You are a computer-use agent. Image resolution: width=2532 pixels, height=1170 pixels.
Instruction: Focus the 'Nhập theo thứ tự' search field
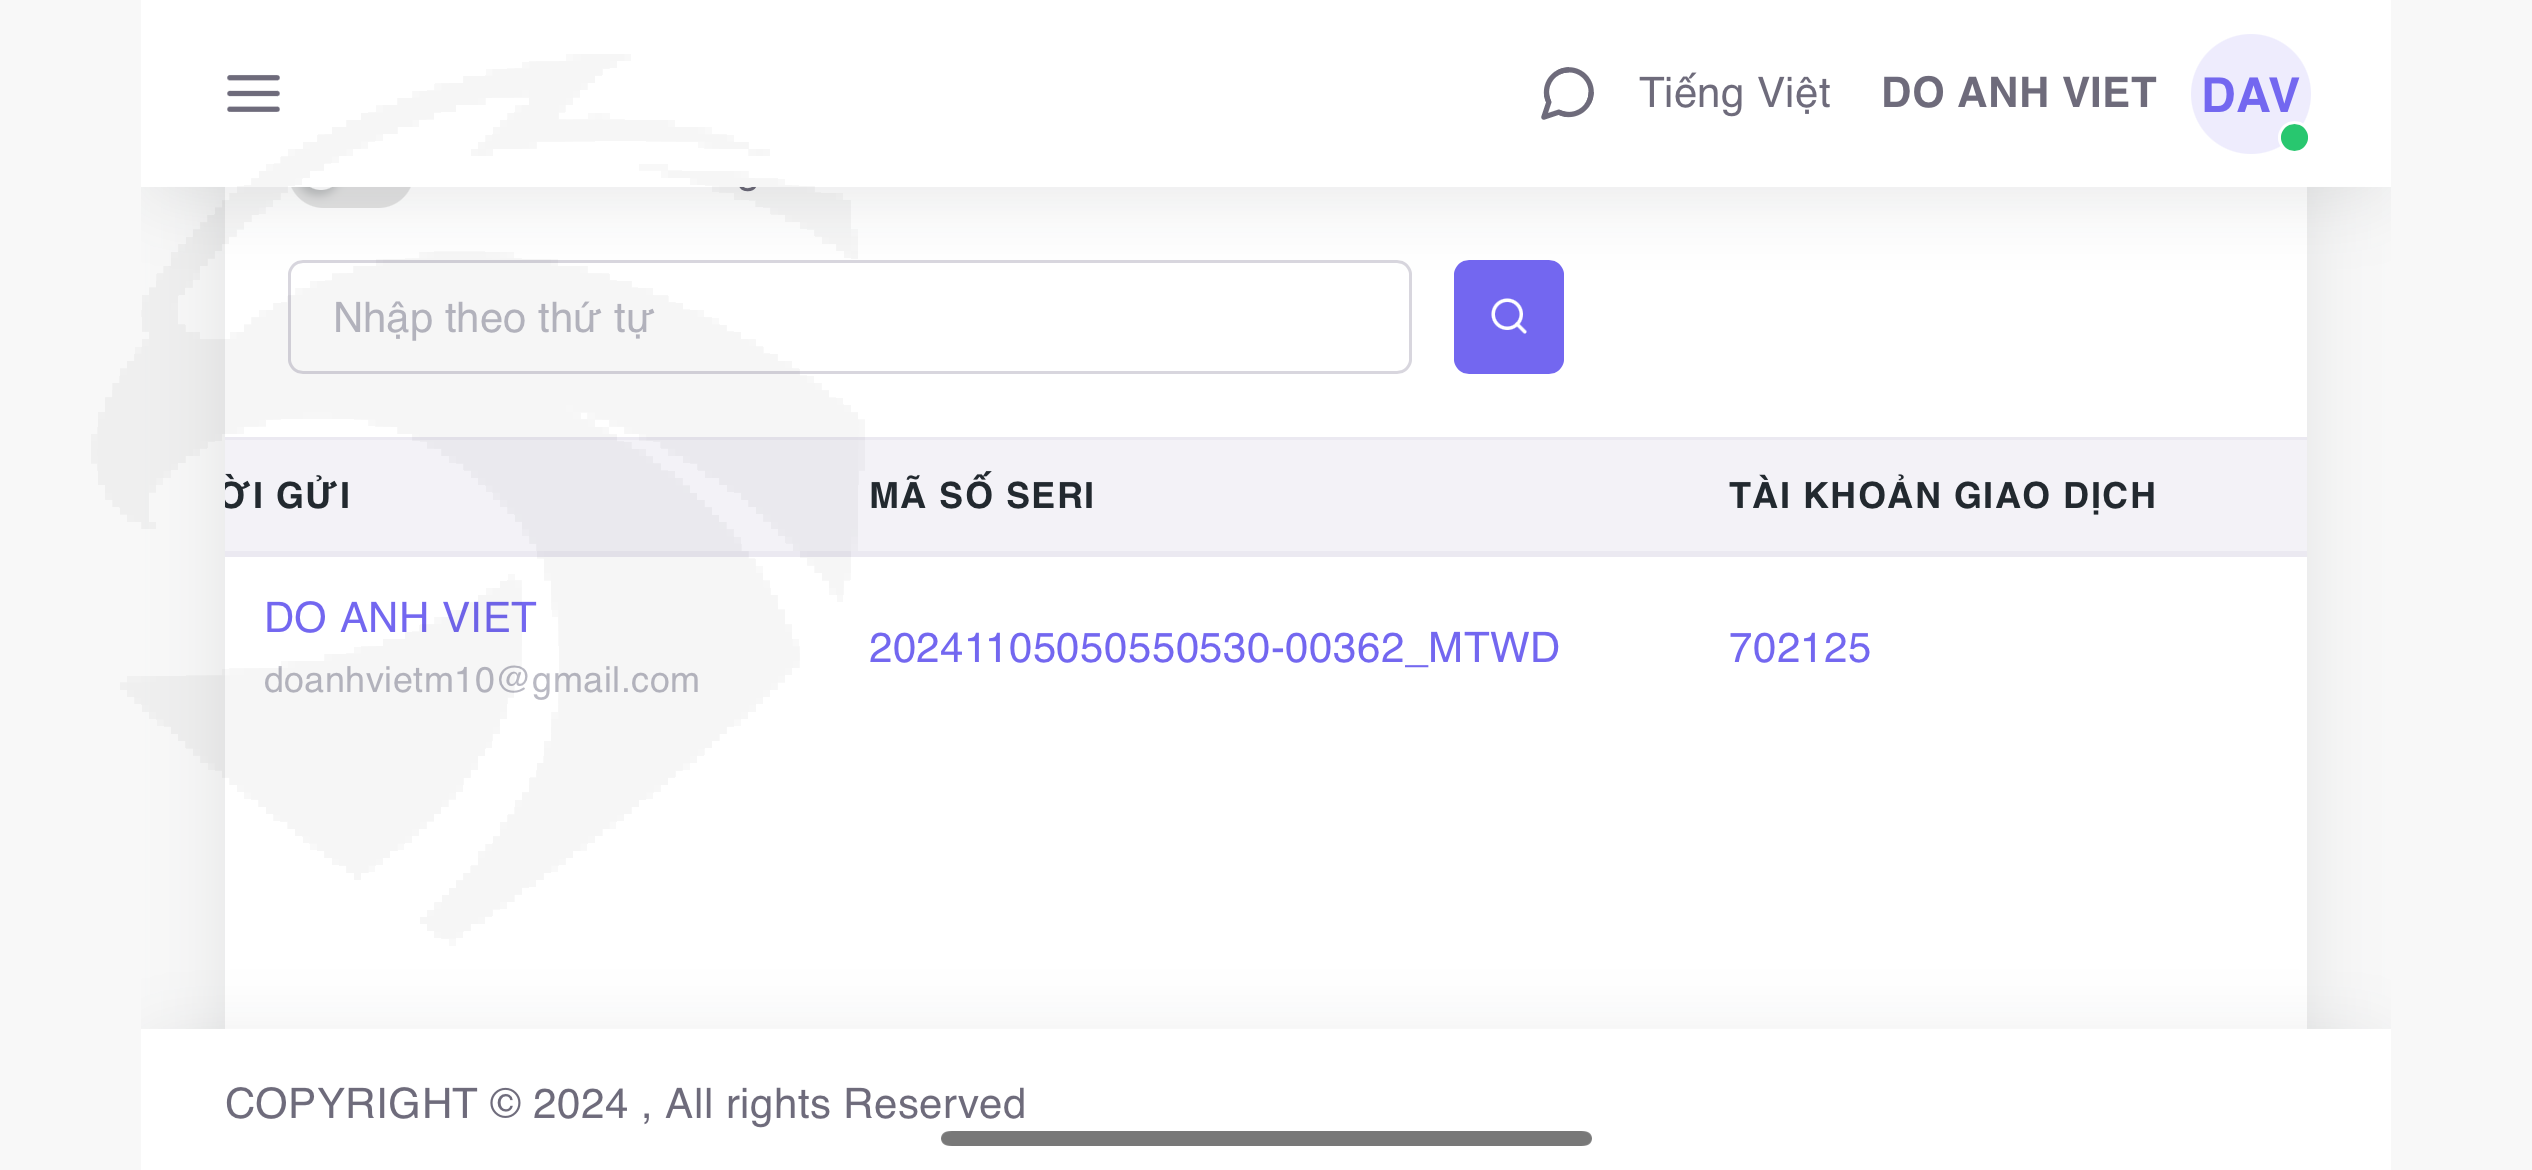coord(849,317)
